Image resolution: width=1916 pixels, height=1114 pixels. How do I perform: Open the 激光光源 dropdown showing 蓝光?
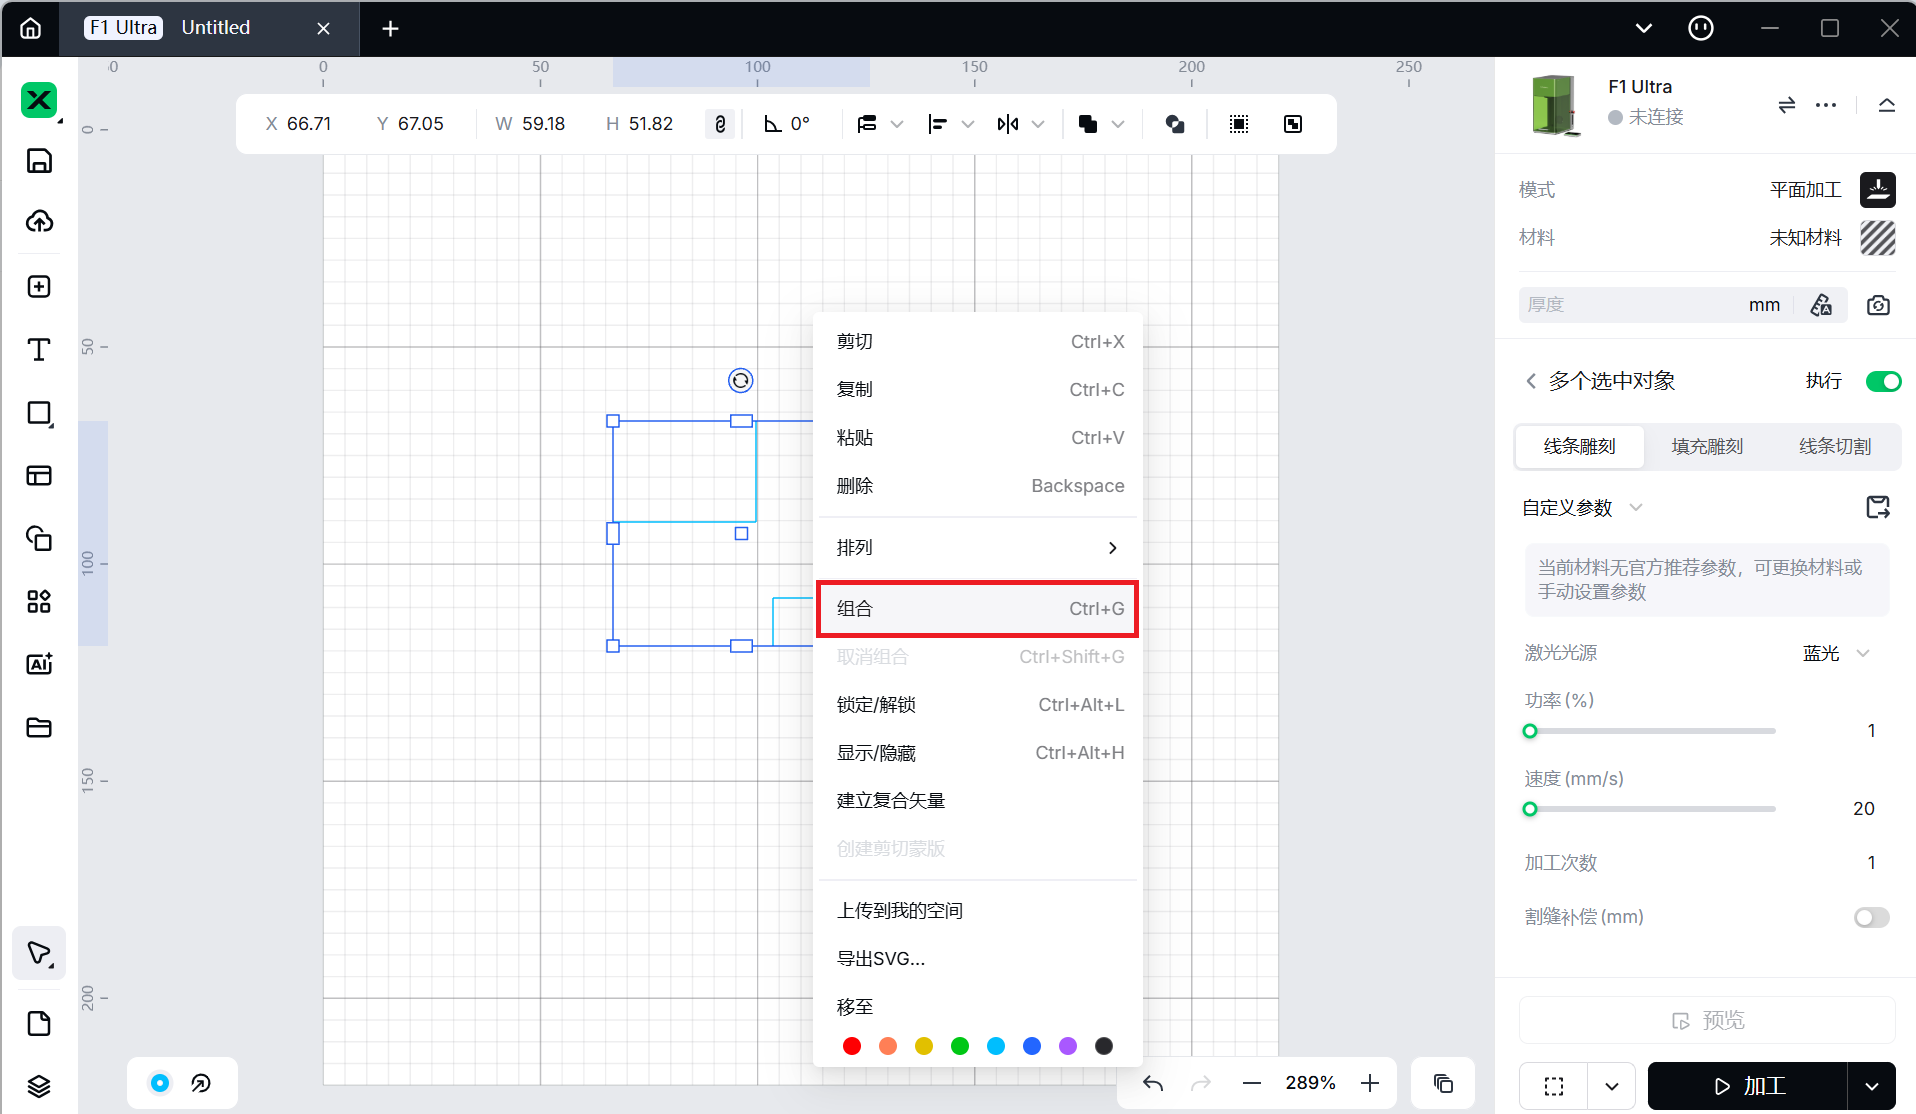coord(1835,653)
